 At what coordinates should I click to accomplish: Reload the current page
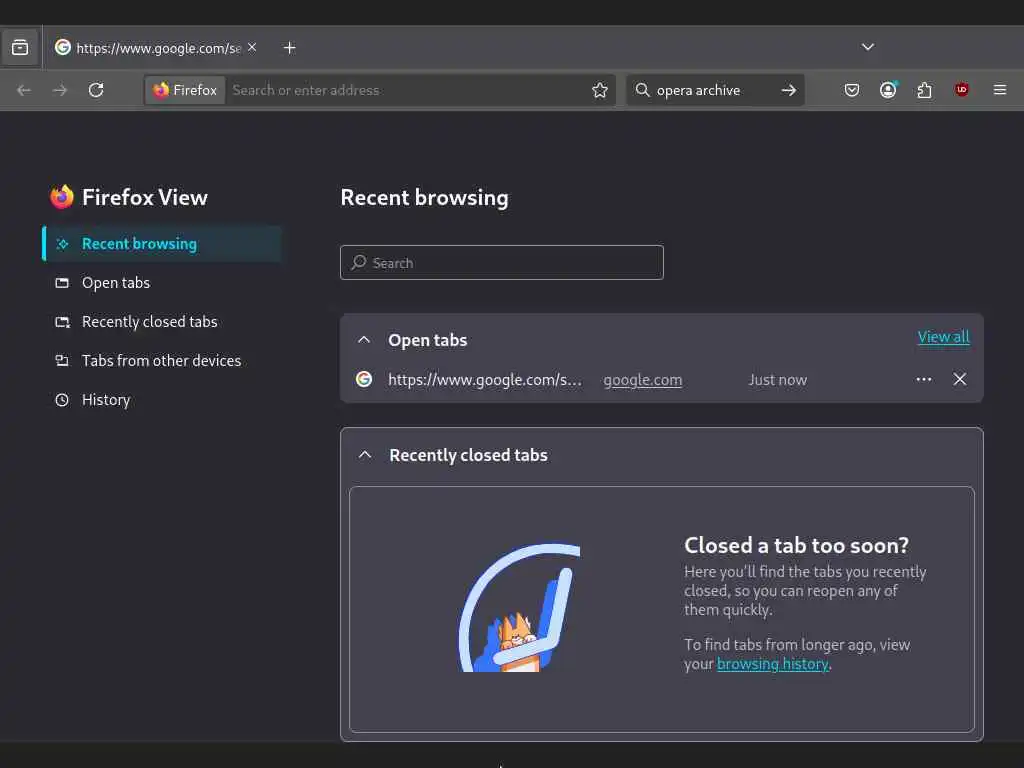96,90
